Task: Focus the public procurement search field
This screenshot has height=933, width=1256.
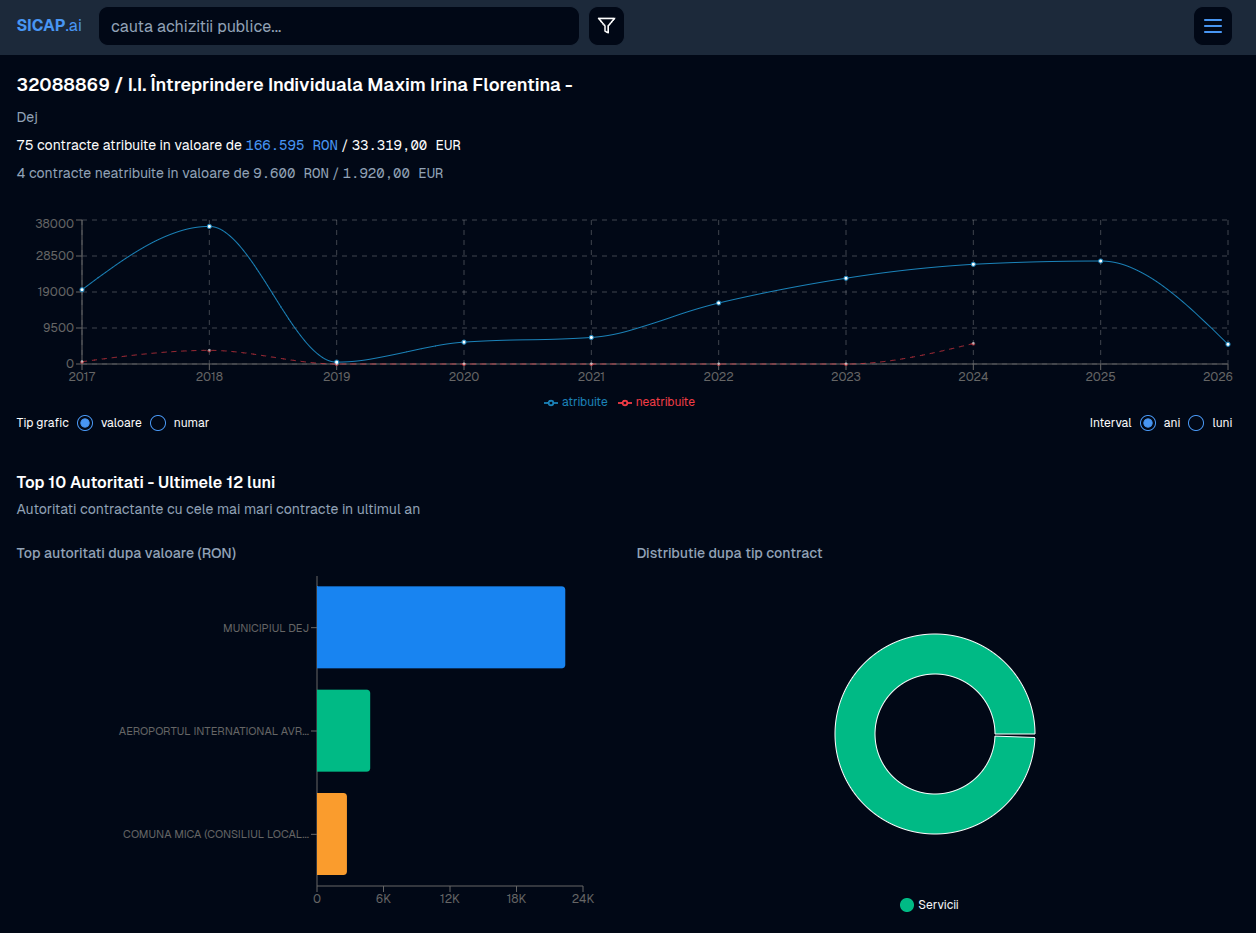Action: [338, 26]
